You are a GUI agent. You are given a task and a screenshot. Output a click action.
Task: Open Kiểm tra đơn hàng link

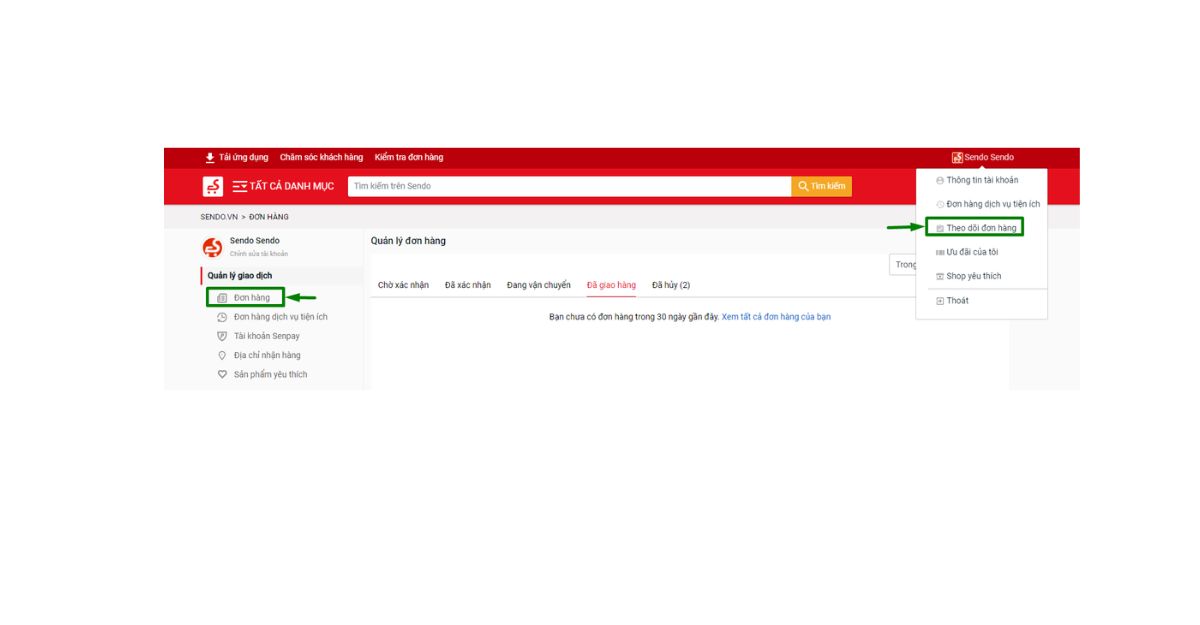(408, 157)
